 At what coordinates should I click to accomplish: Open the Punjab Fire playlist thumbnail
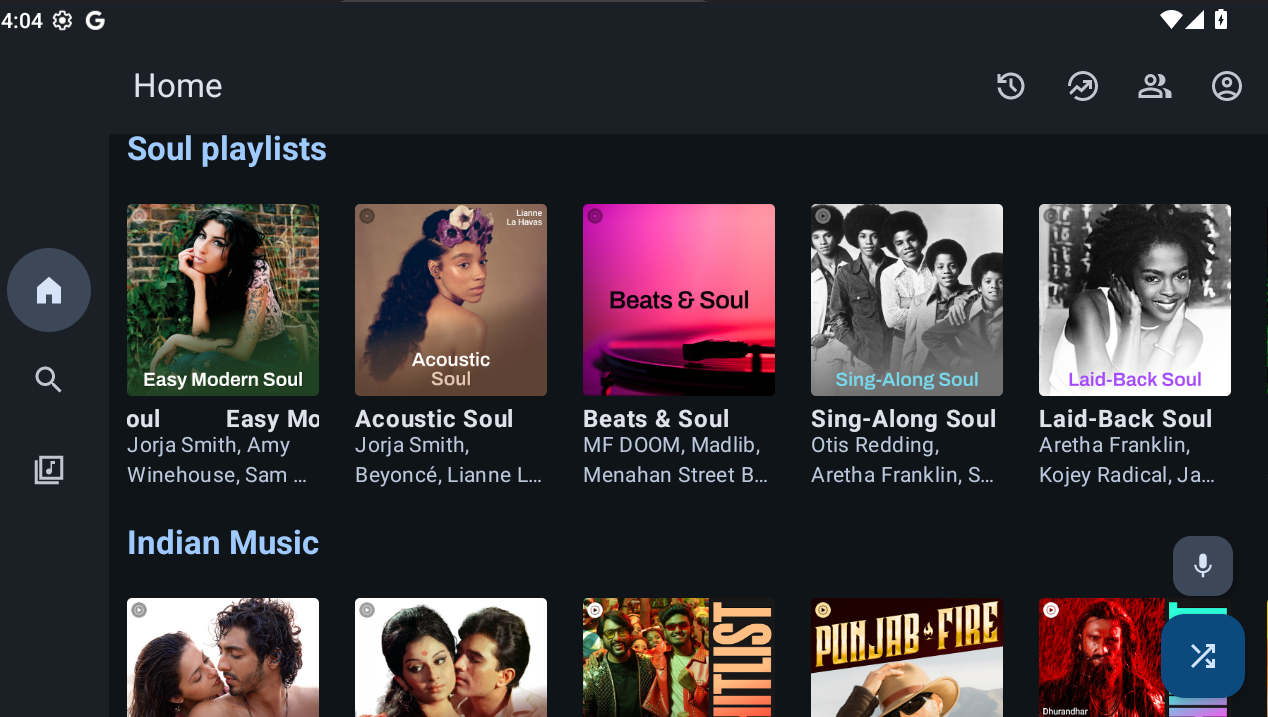907,657
